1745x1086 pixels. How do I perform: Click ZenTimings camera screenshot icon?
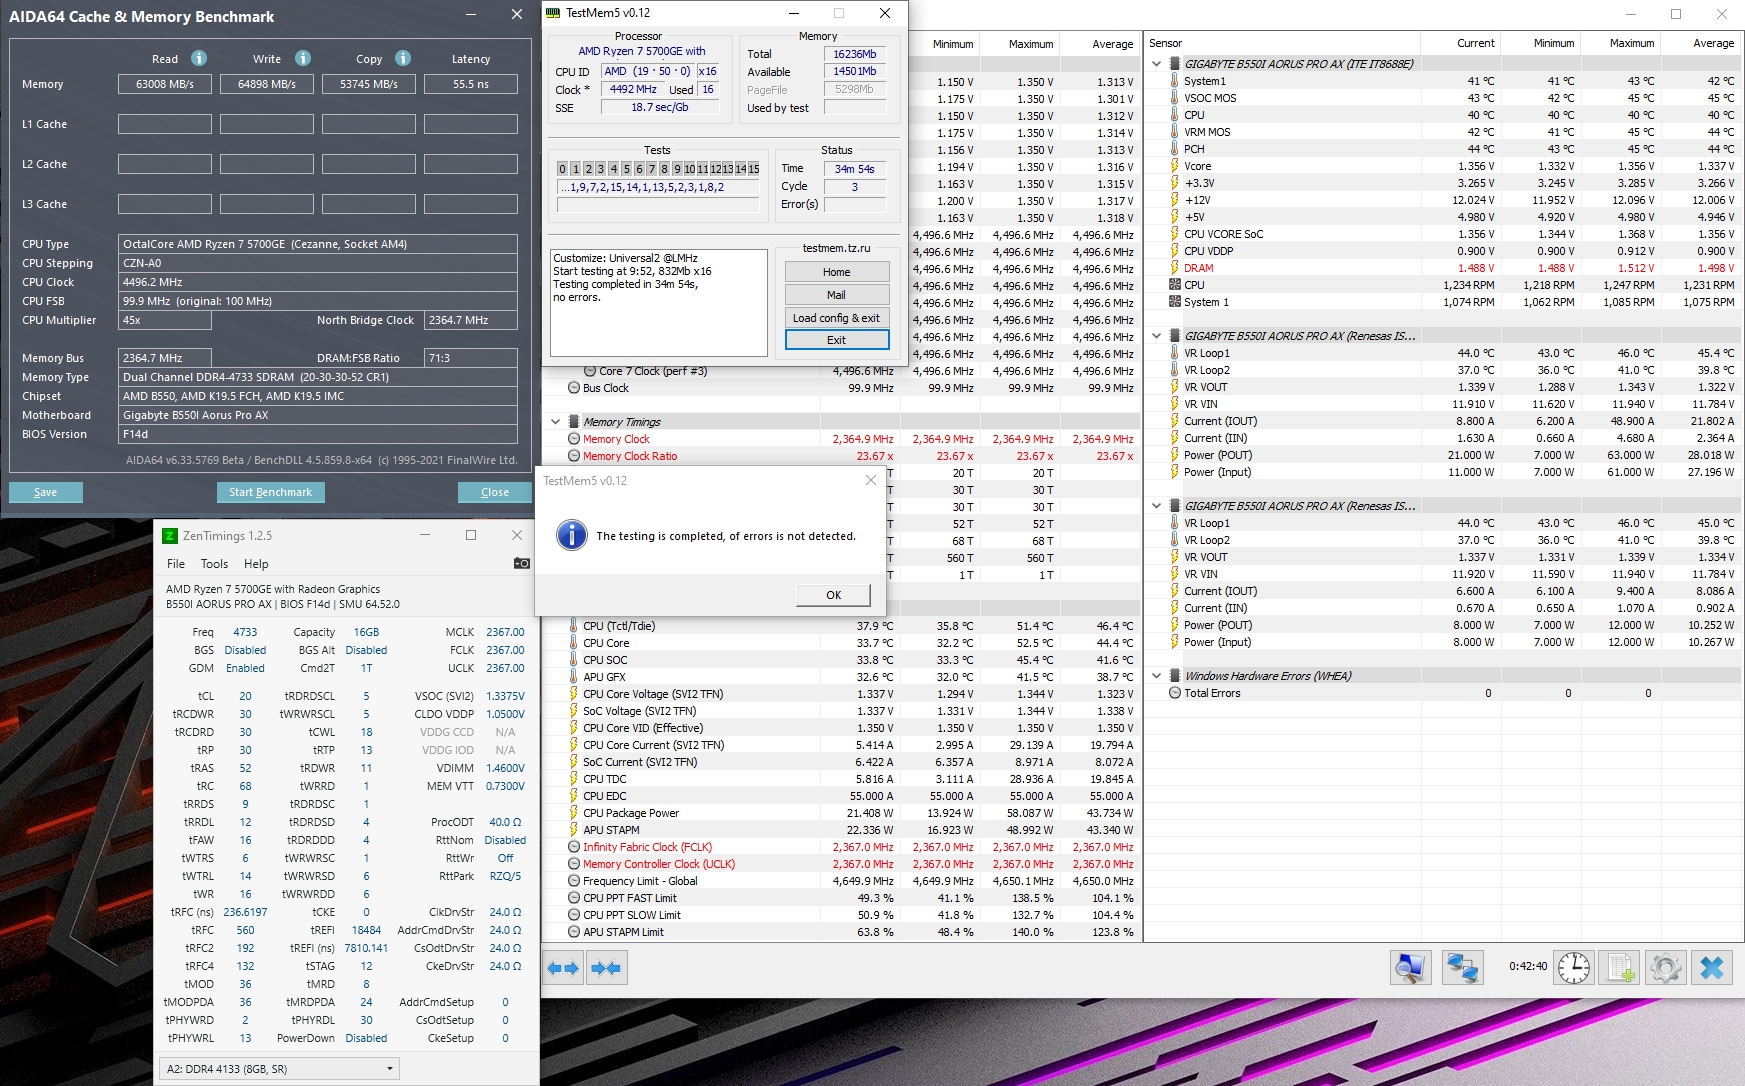(521, 563)
